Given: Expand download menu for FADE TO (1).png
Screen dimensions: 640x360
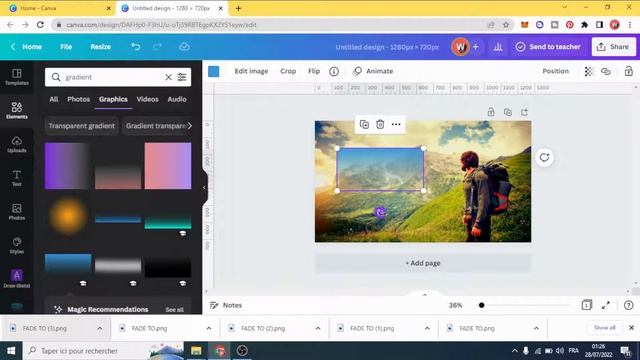Looking at the screenshot, I should [x=427, y=328].
